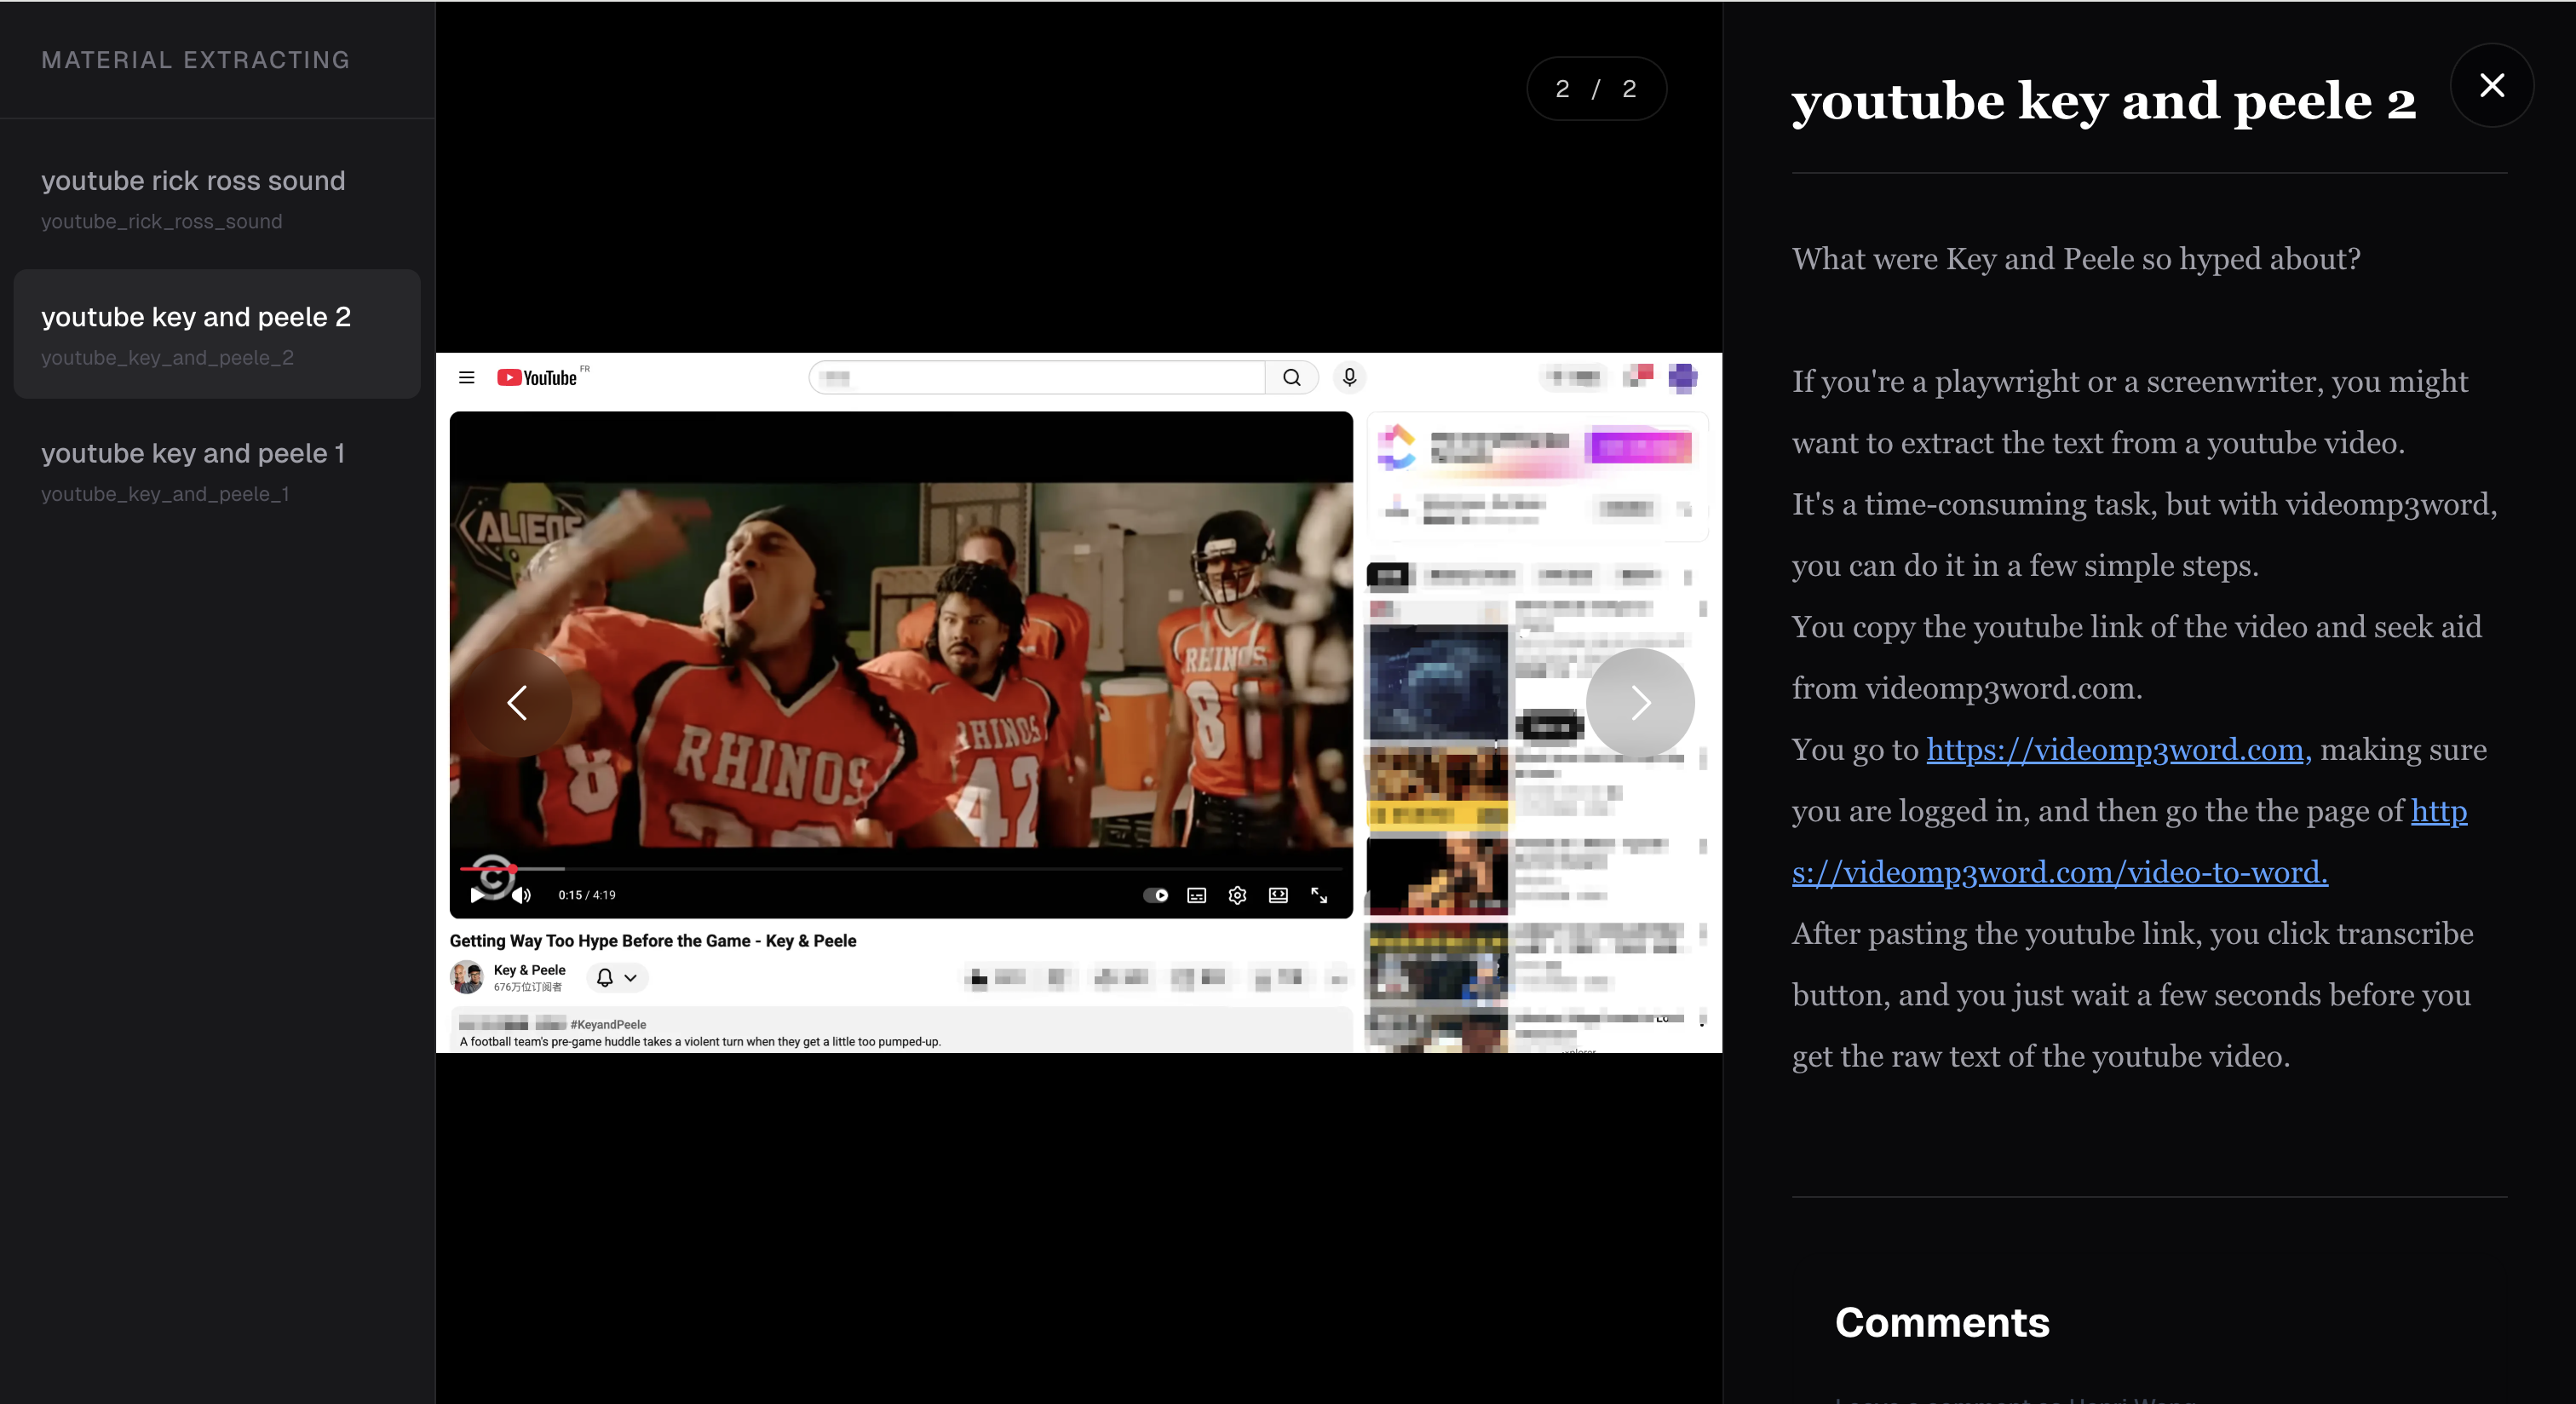Switch to 'youtube key and peele 1'

pos(193,453)
